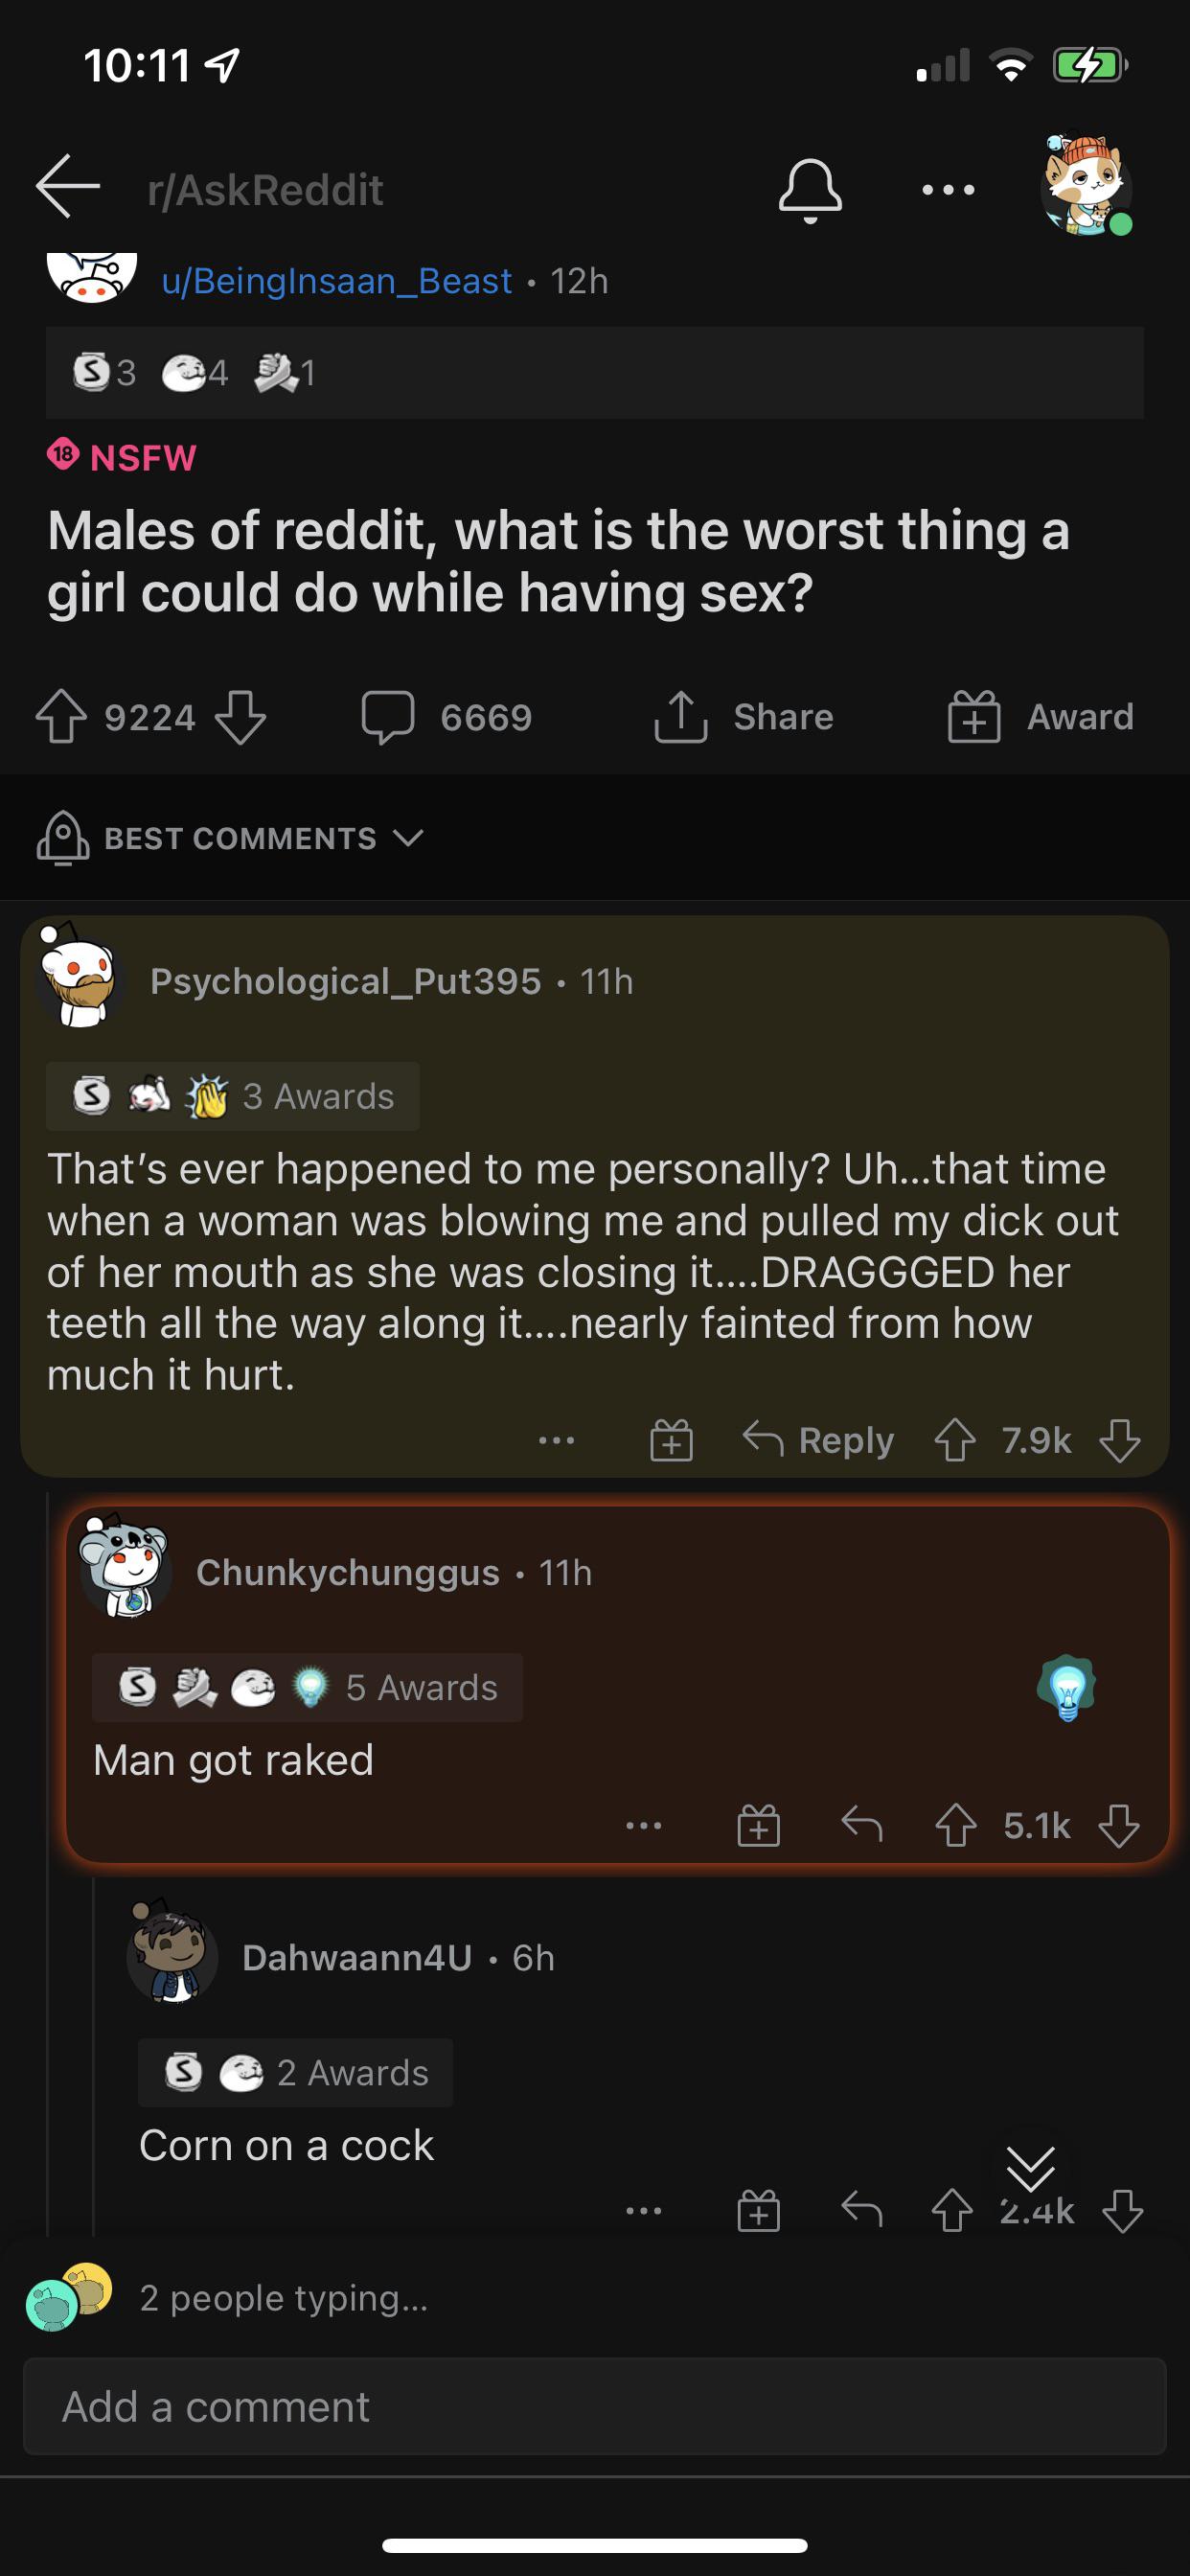This screenshot has height=2576, width=1190.
Task: Jump to next comment with double chevron
Action: click(x=1030, y=2166)
